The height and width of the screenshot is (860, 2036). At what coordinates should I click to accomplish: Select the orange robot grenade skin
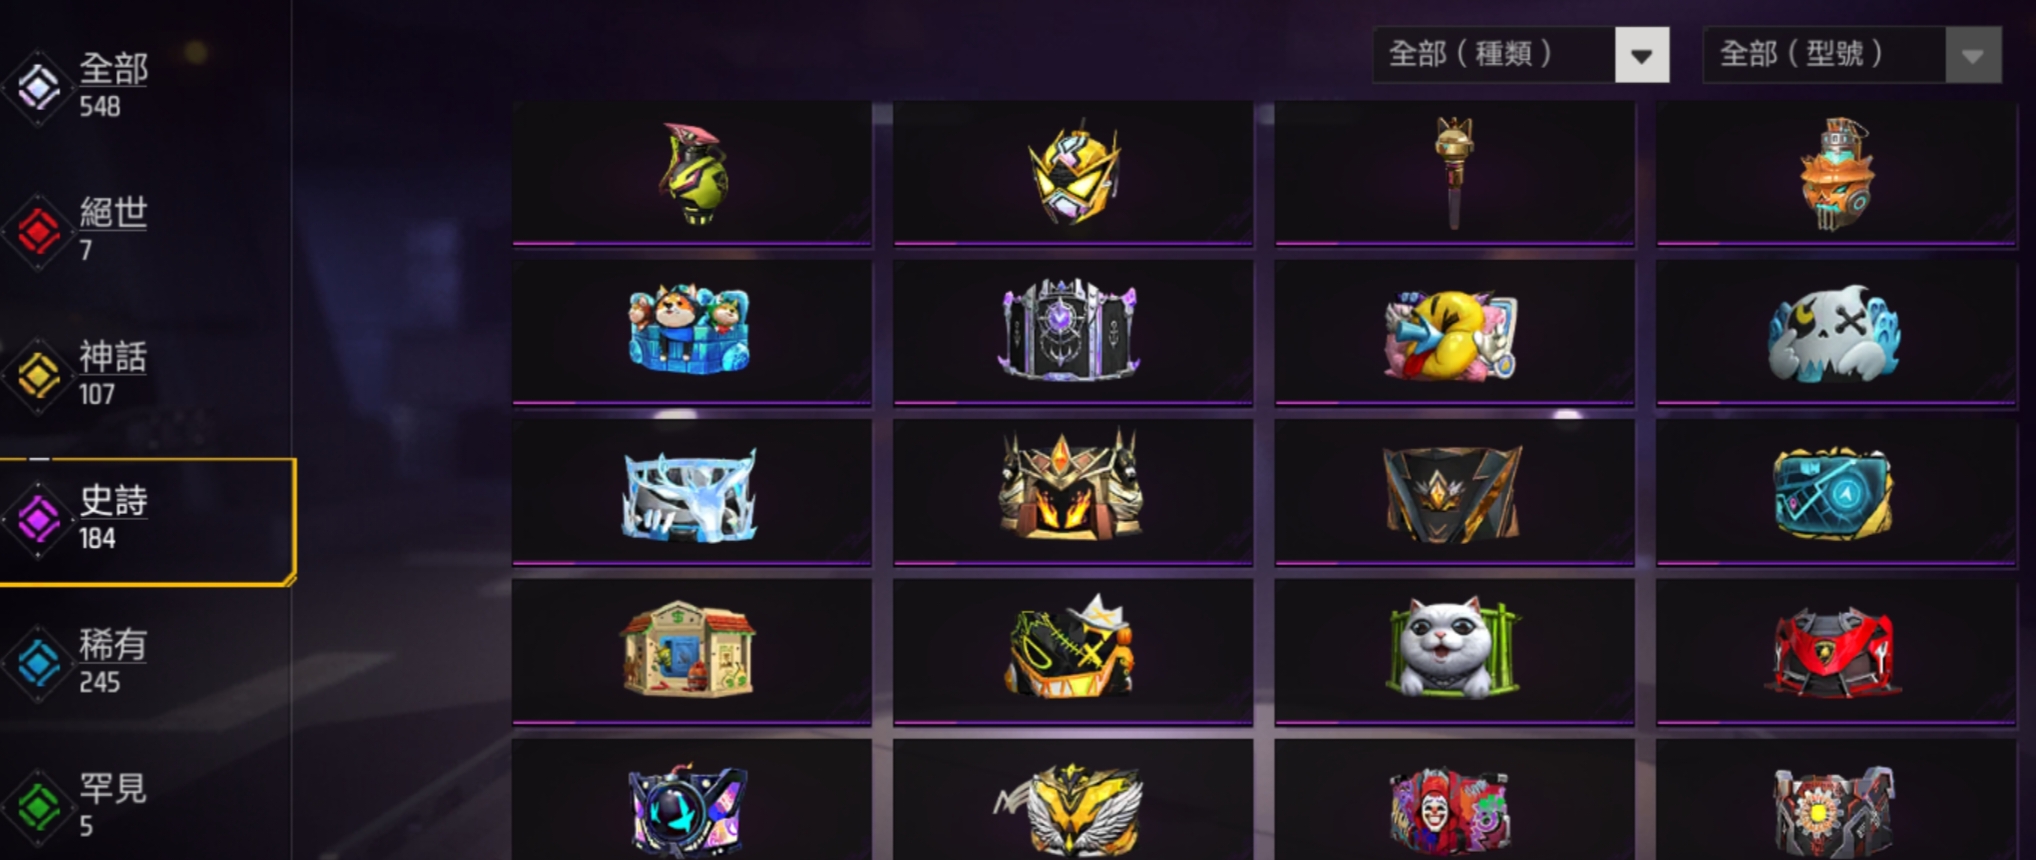(x=1836, y=172)
